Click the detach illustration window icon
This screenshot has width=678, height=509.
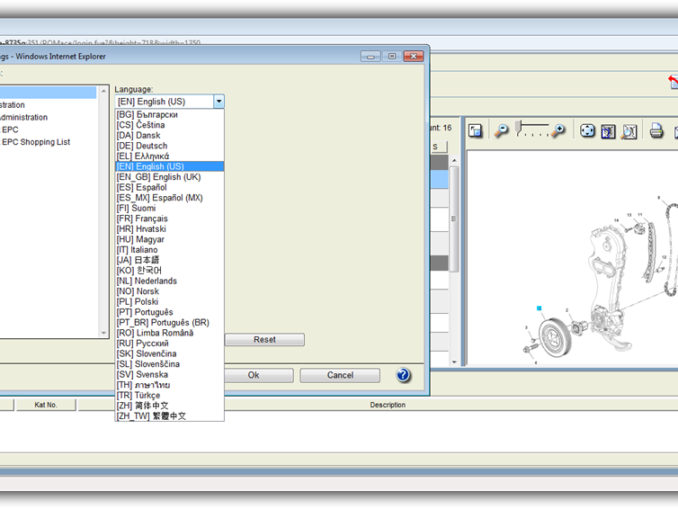(476, 131)
